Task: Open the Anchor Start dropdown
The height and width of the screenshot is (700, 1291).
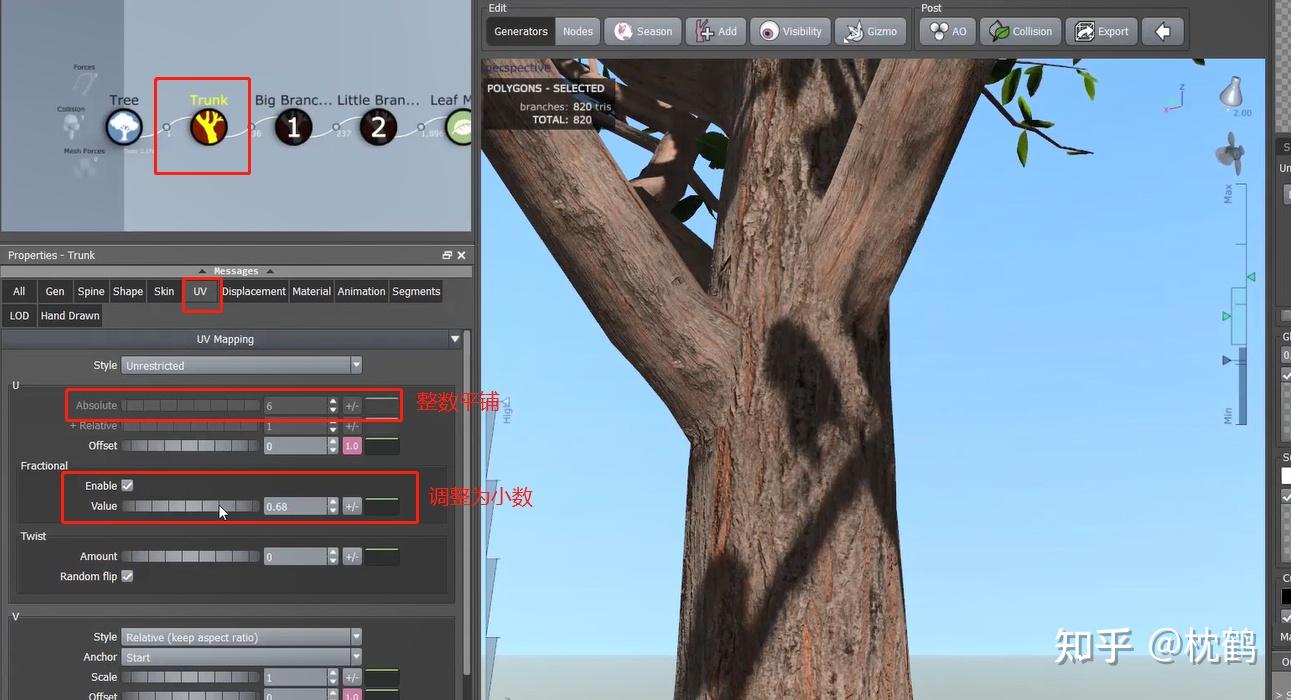Action: (x=241, y=657)
